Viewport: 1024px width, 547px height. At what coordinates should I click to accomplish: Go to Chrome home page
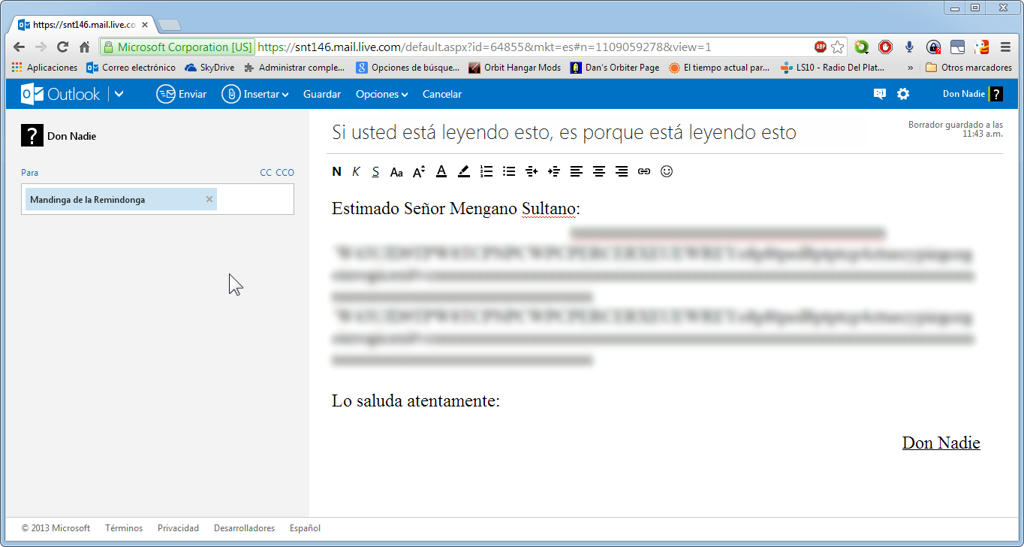point(84,47)
